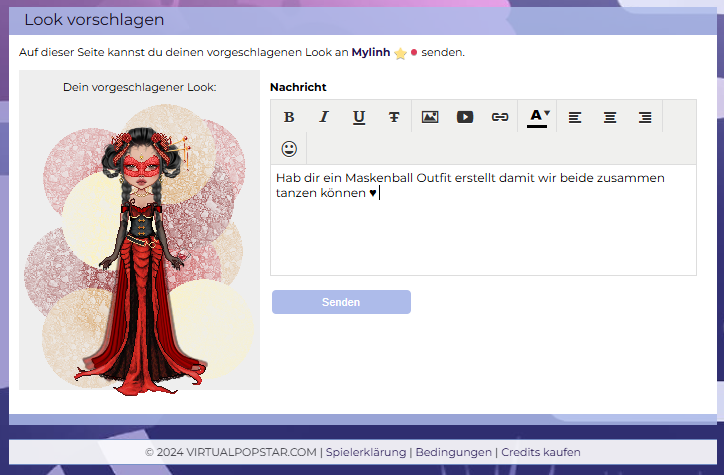Screen dimensions: 724x475
Task: Apply strikethrough formatting
Action: pyautogui.click(x=394, y=117)
